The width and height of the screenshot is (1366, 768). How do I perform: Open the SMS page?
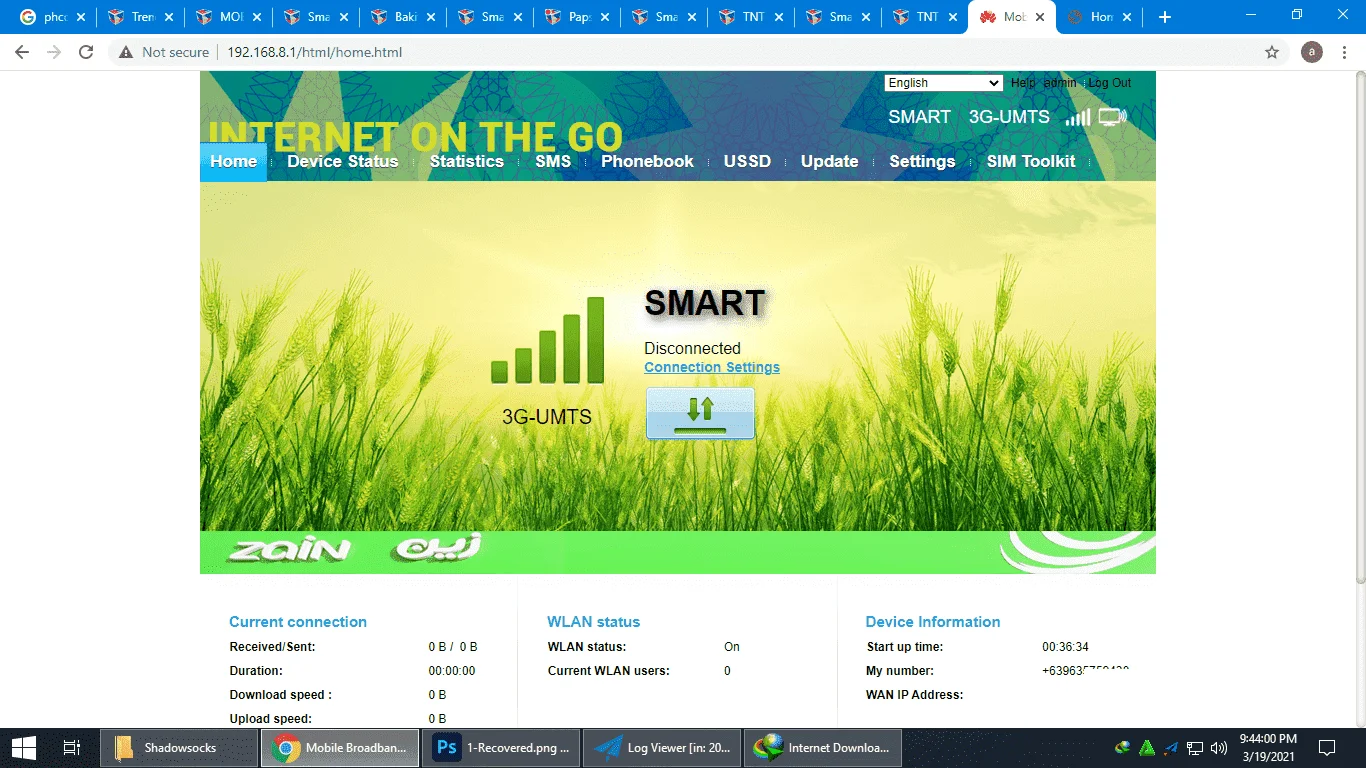(x=553, y=161)
